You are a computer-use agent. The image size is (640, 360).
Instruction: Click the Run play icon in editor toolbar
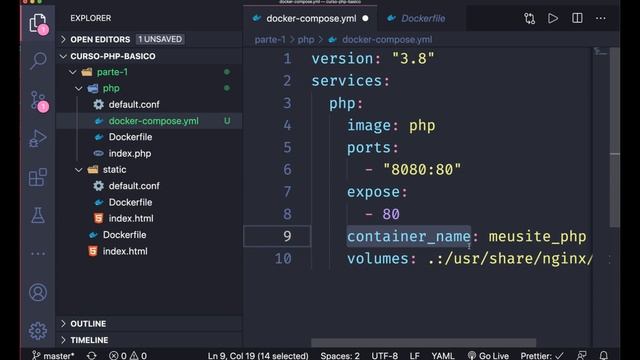pos(553,18)
